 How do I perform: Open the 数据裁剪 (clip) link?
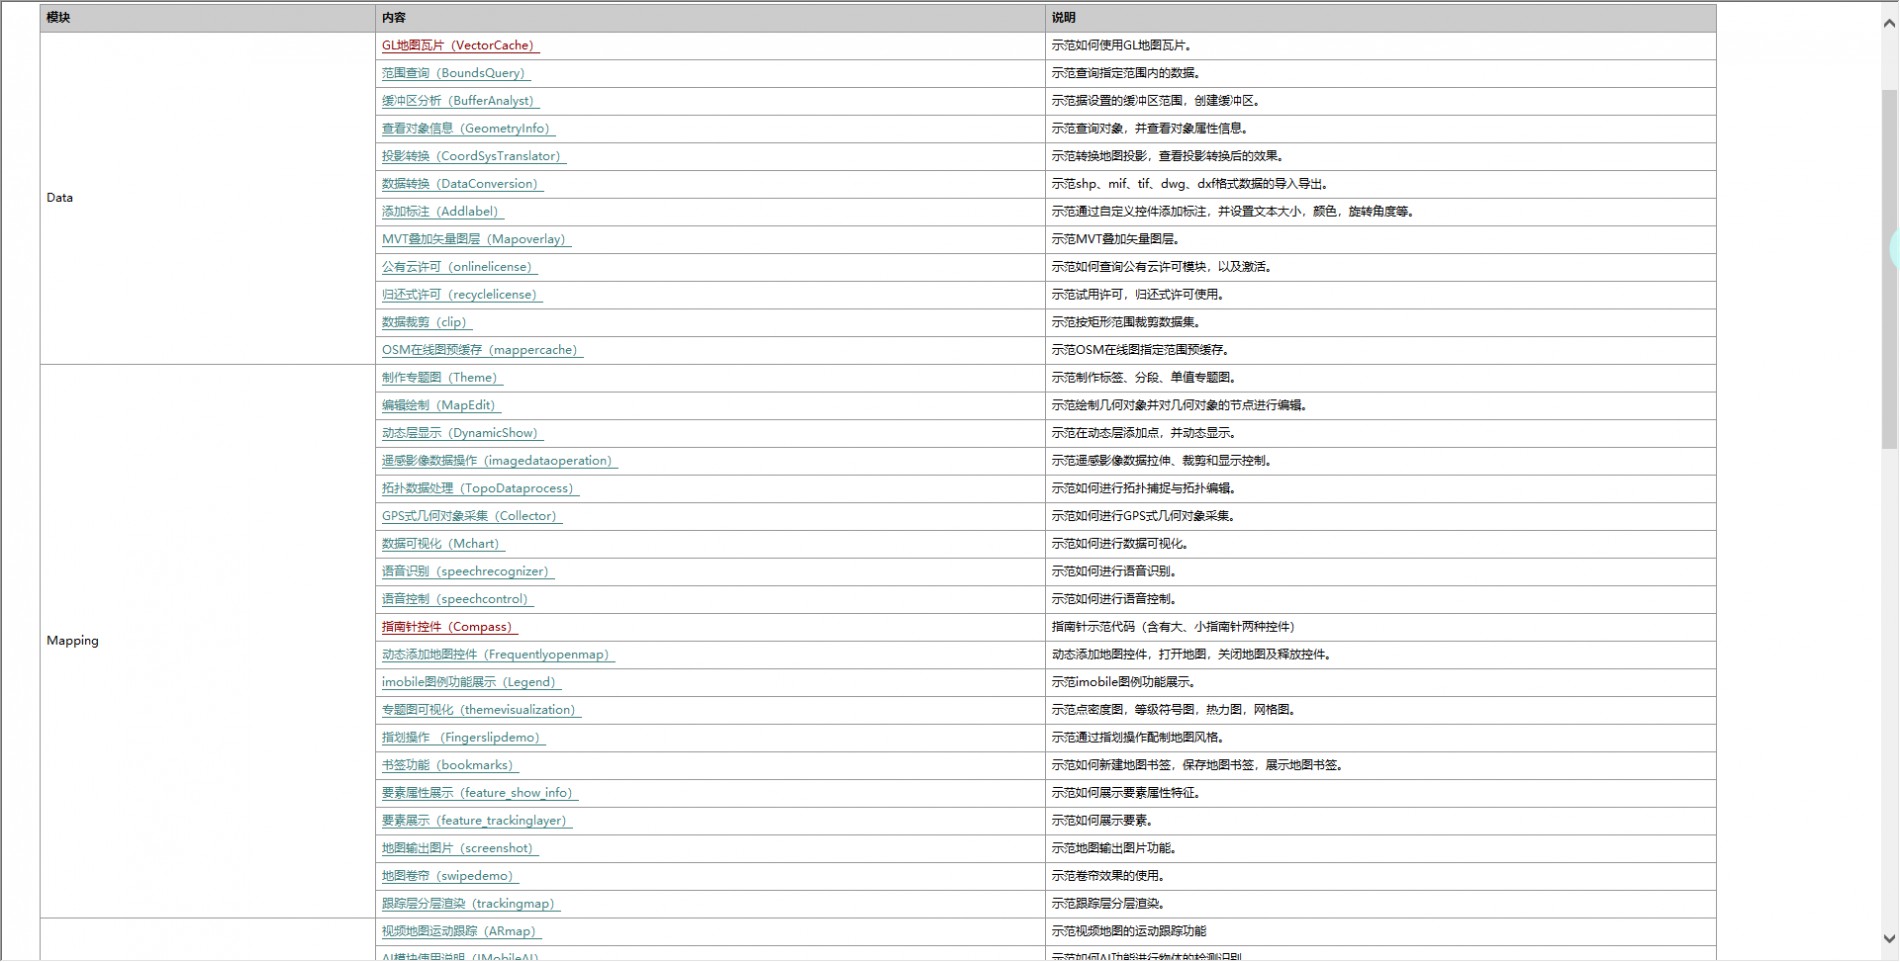pos(425,322)
